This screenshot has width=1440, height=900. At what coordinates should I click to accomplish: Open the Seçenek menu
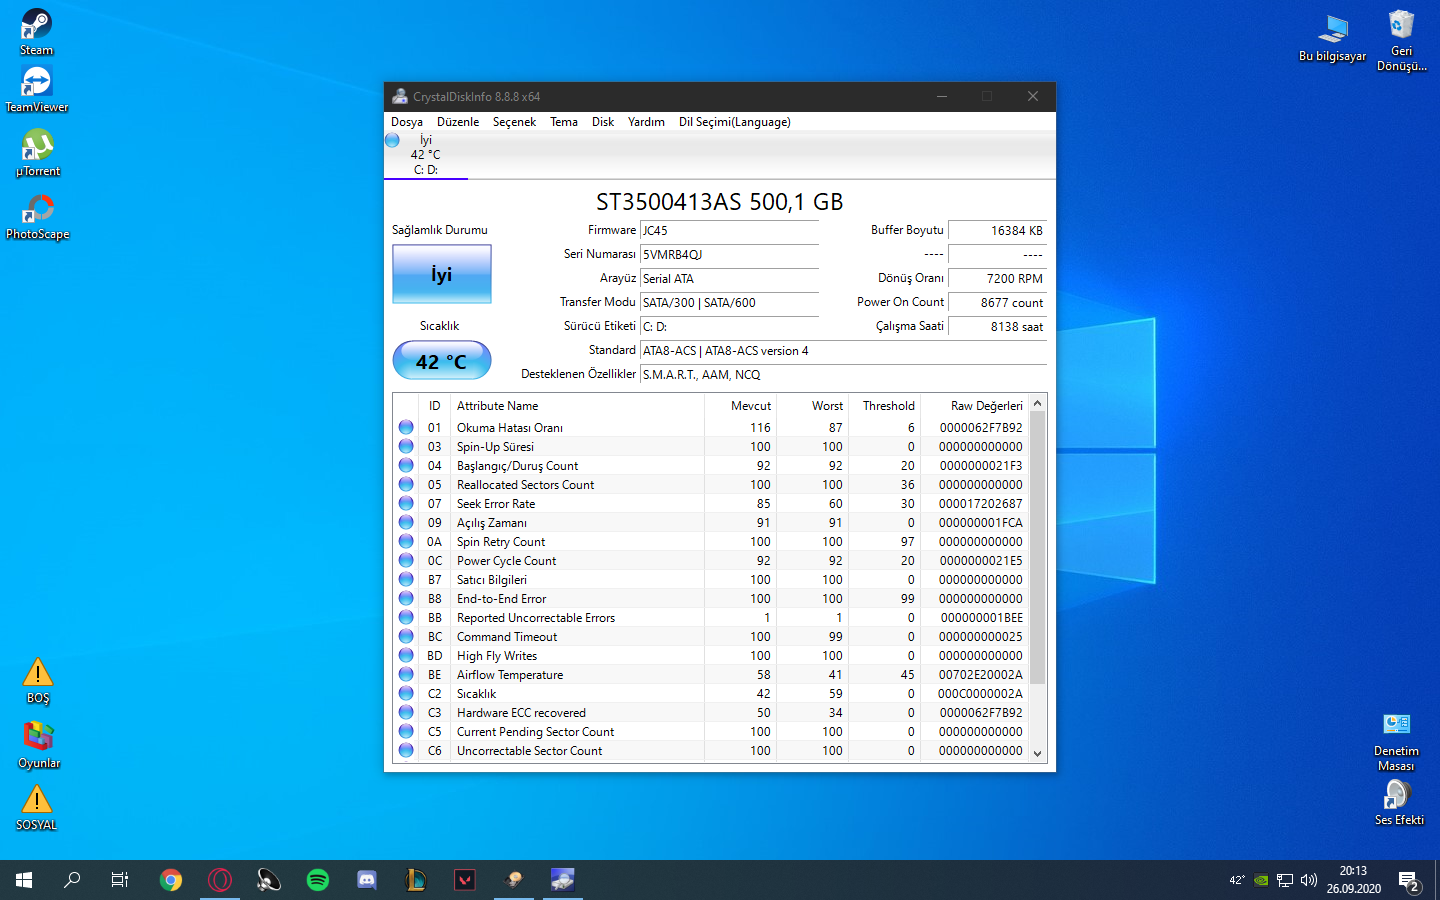point(514,122)
